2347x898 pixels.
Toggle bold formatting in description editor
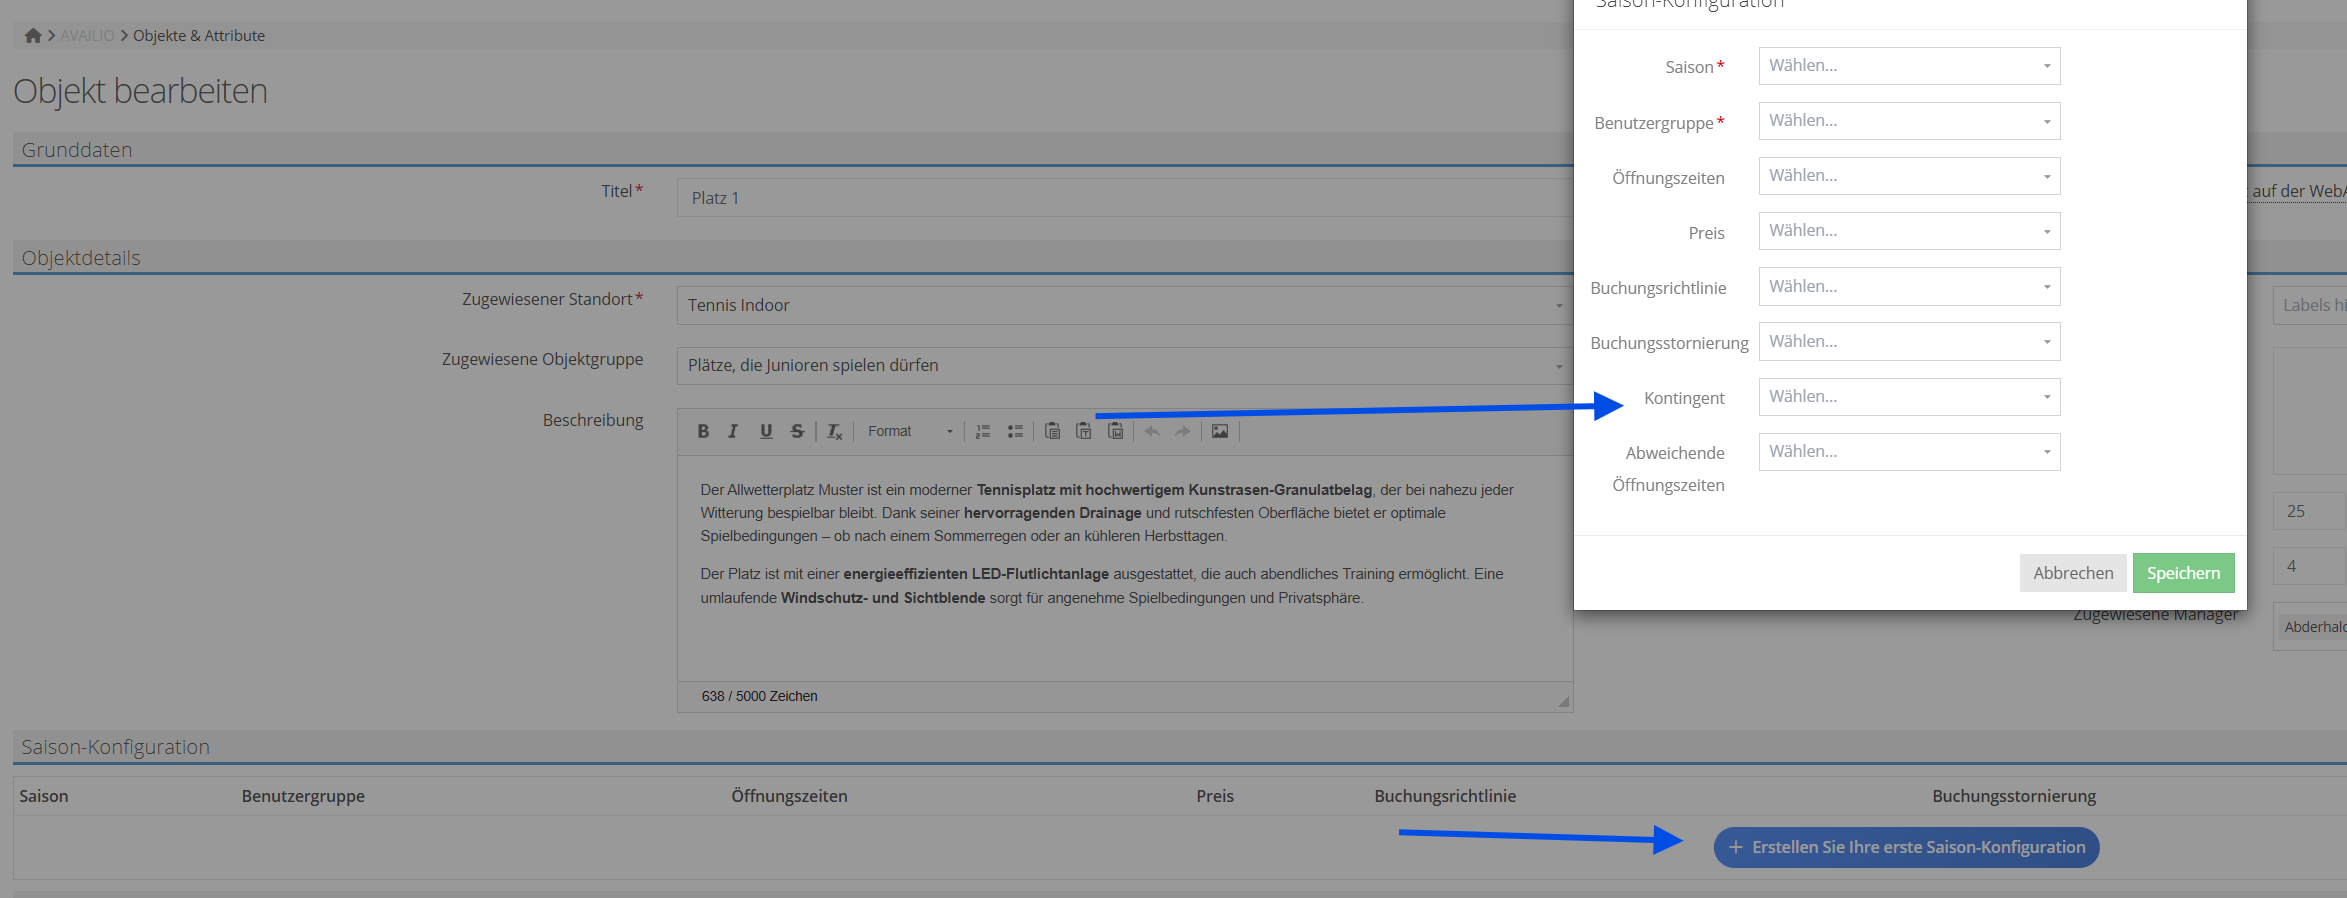coord(703,431)
